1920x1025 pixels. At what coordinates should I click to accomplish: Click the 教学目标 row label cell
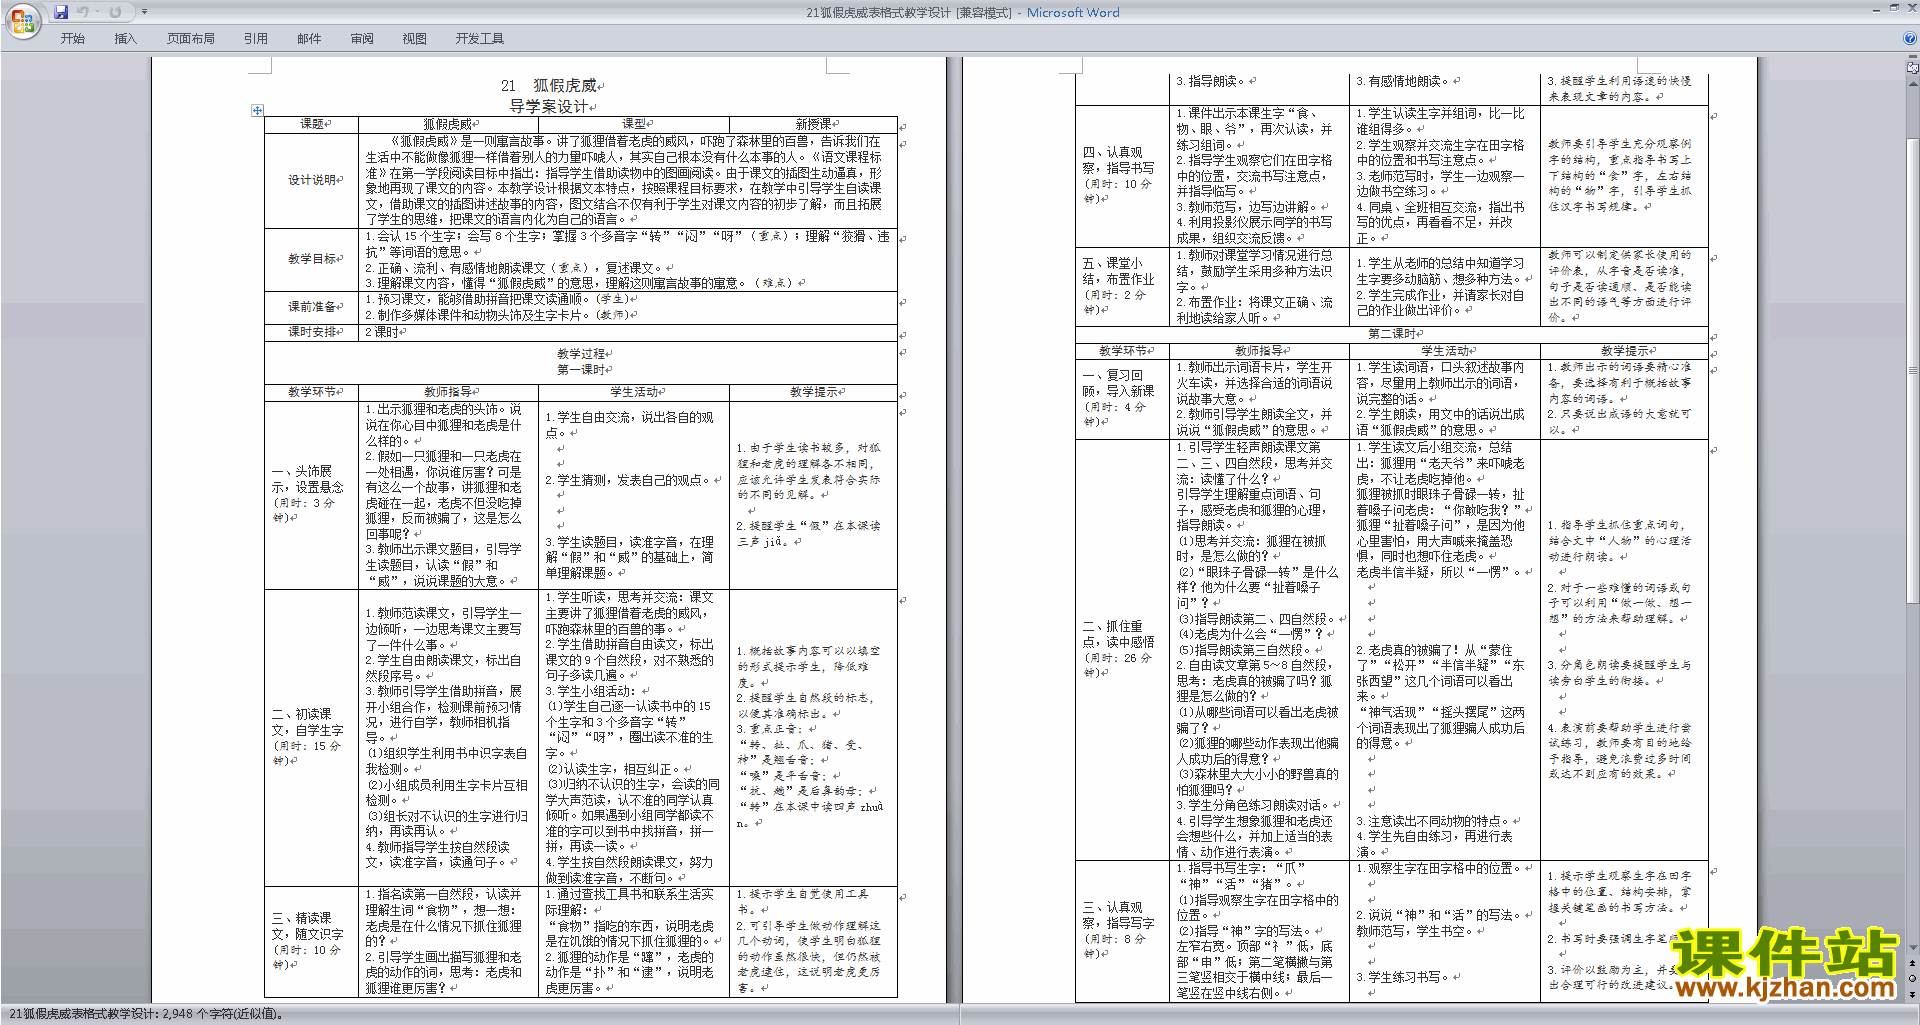312,259
